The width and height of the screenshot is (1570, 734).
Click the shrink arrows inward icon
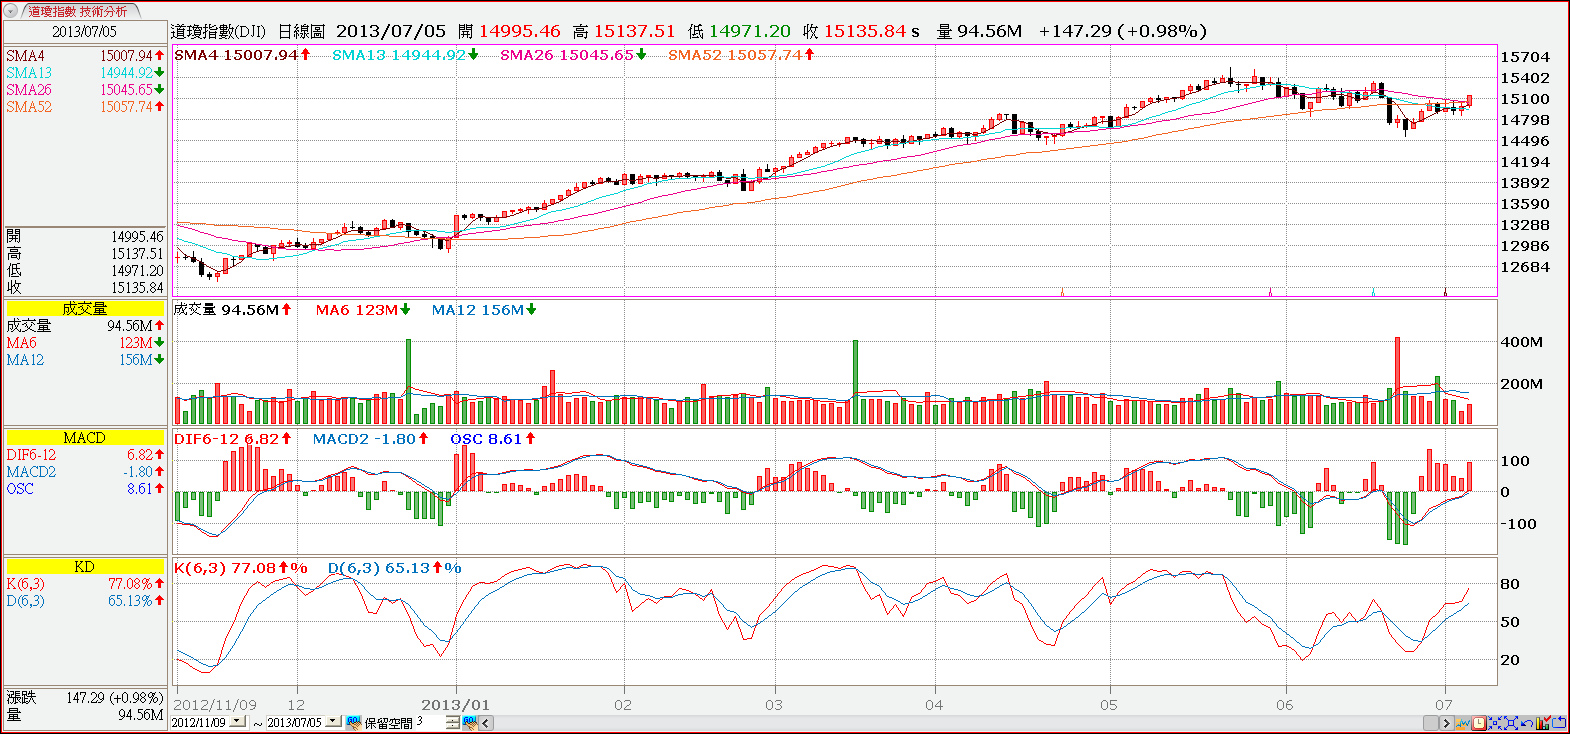click(1495, 723)
